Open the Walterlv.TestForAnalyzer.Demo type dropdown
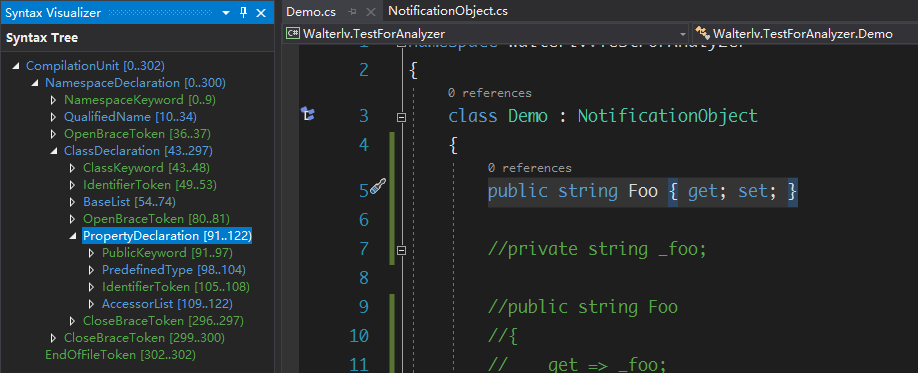 (803, 33)
